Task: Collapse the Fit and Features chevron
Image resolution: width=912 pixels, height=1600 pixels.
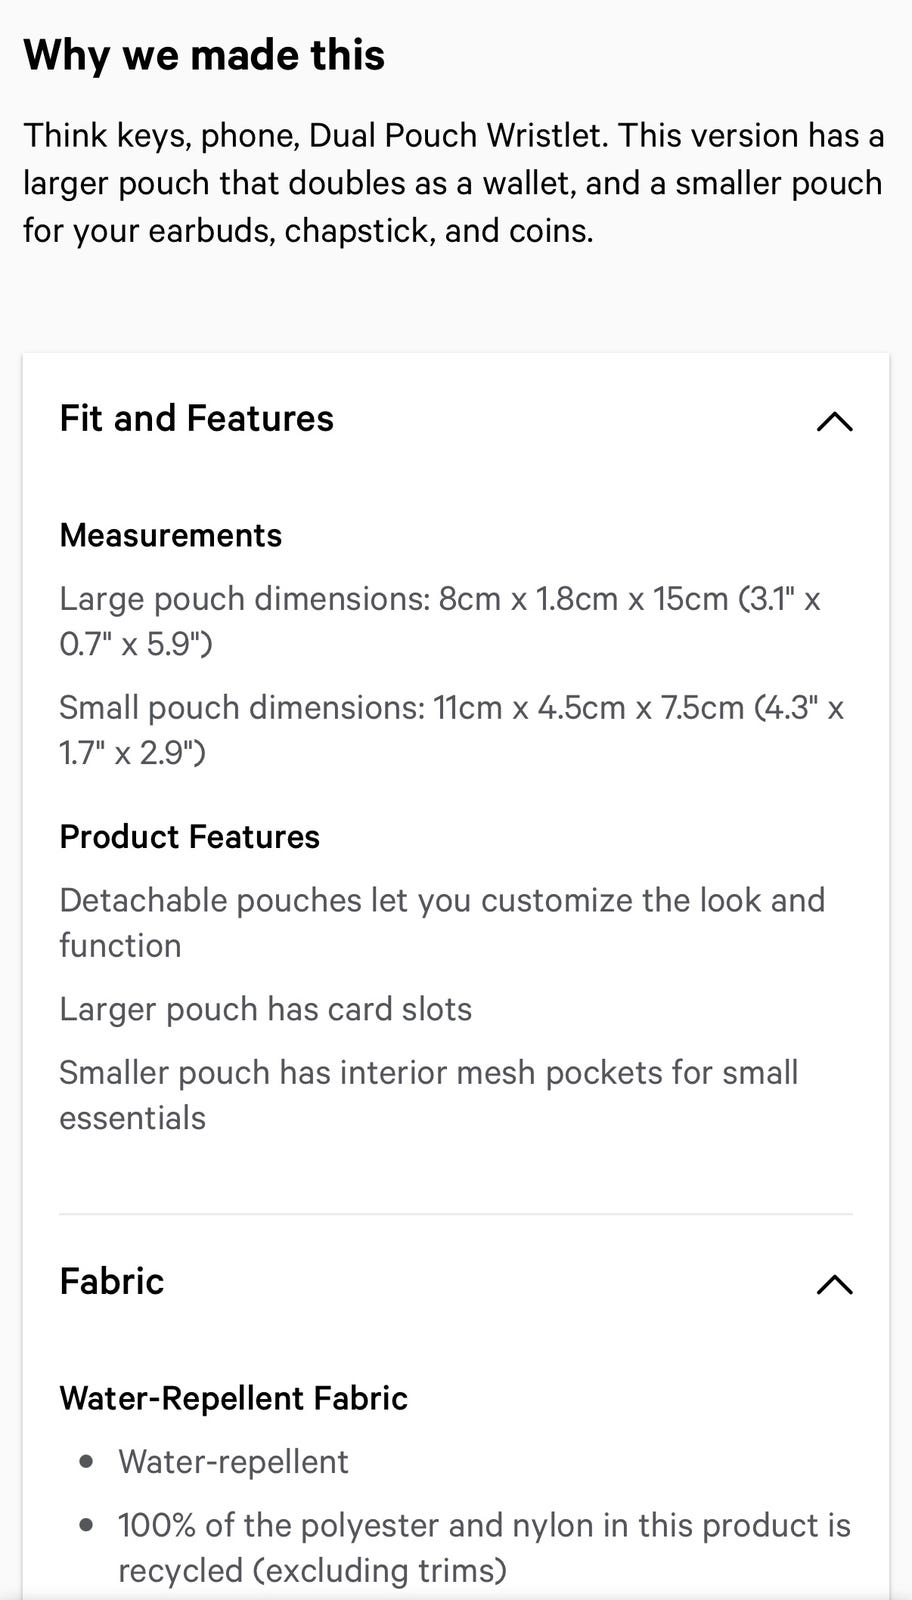Action: [x=834, y=421]
